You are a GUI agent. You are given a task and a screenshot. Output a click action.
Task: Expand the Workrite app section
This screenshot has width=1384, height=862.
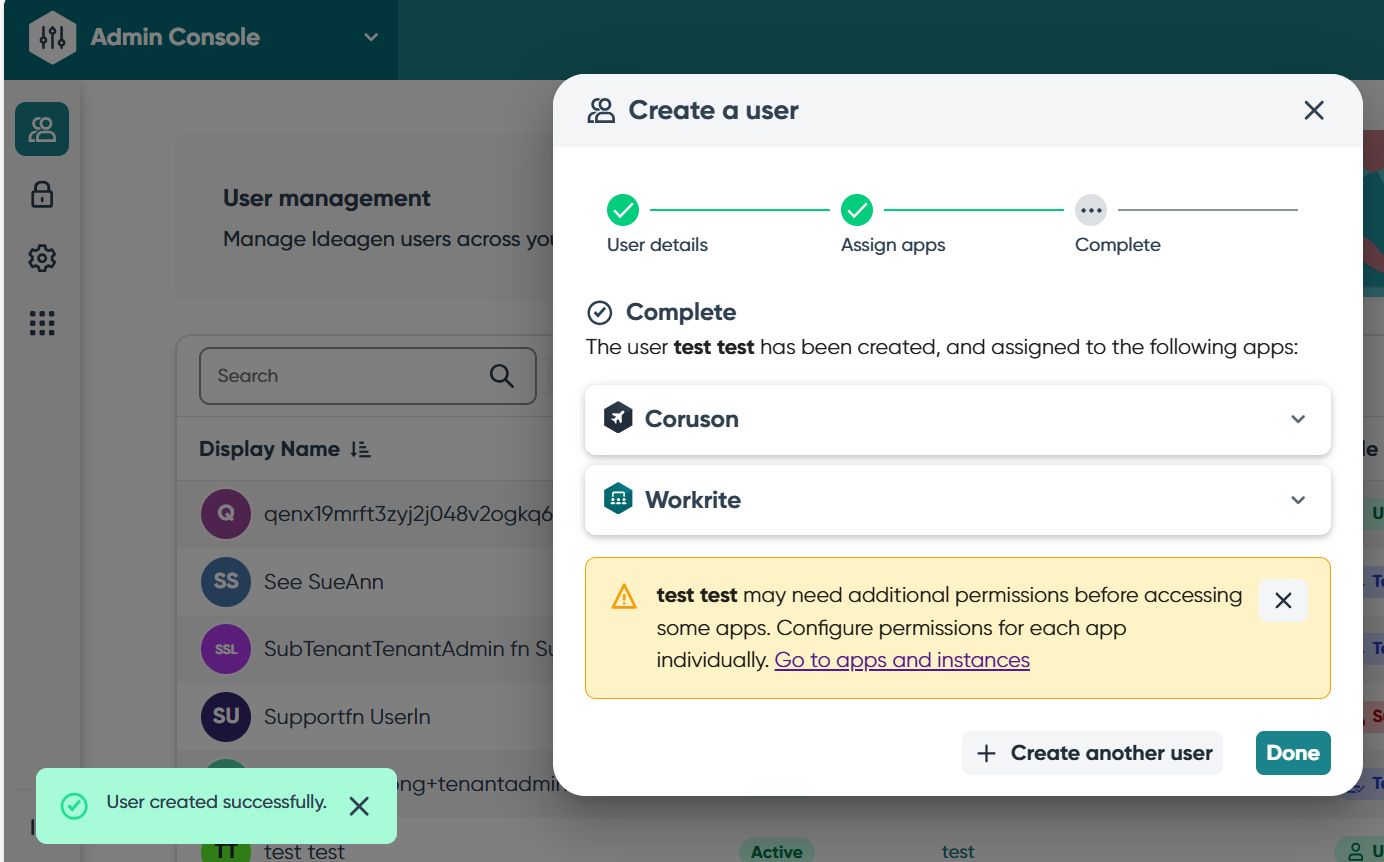click(1298, 500)
